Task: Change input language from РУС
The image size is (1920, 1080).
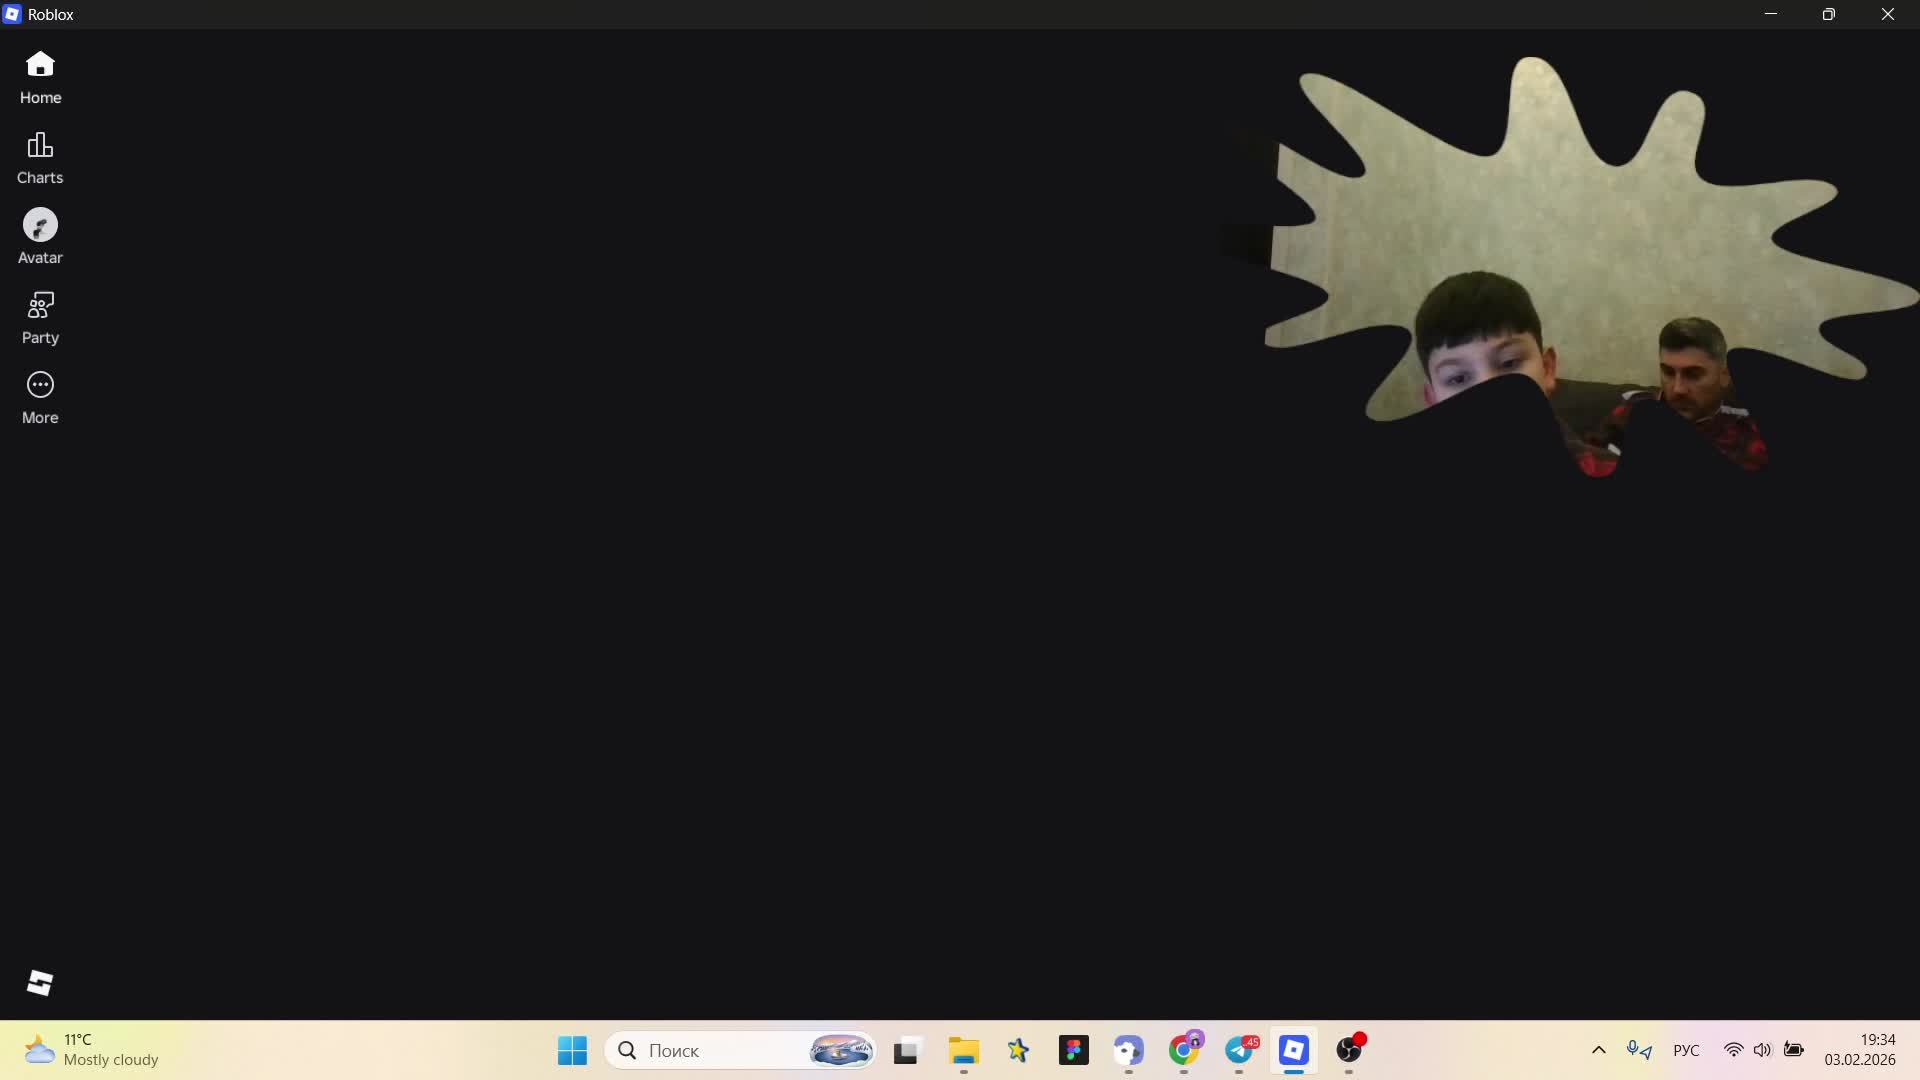Action: (x=1686, y=1050)
